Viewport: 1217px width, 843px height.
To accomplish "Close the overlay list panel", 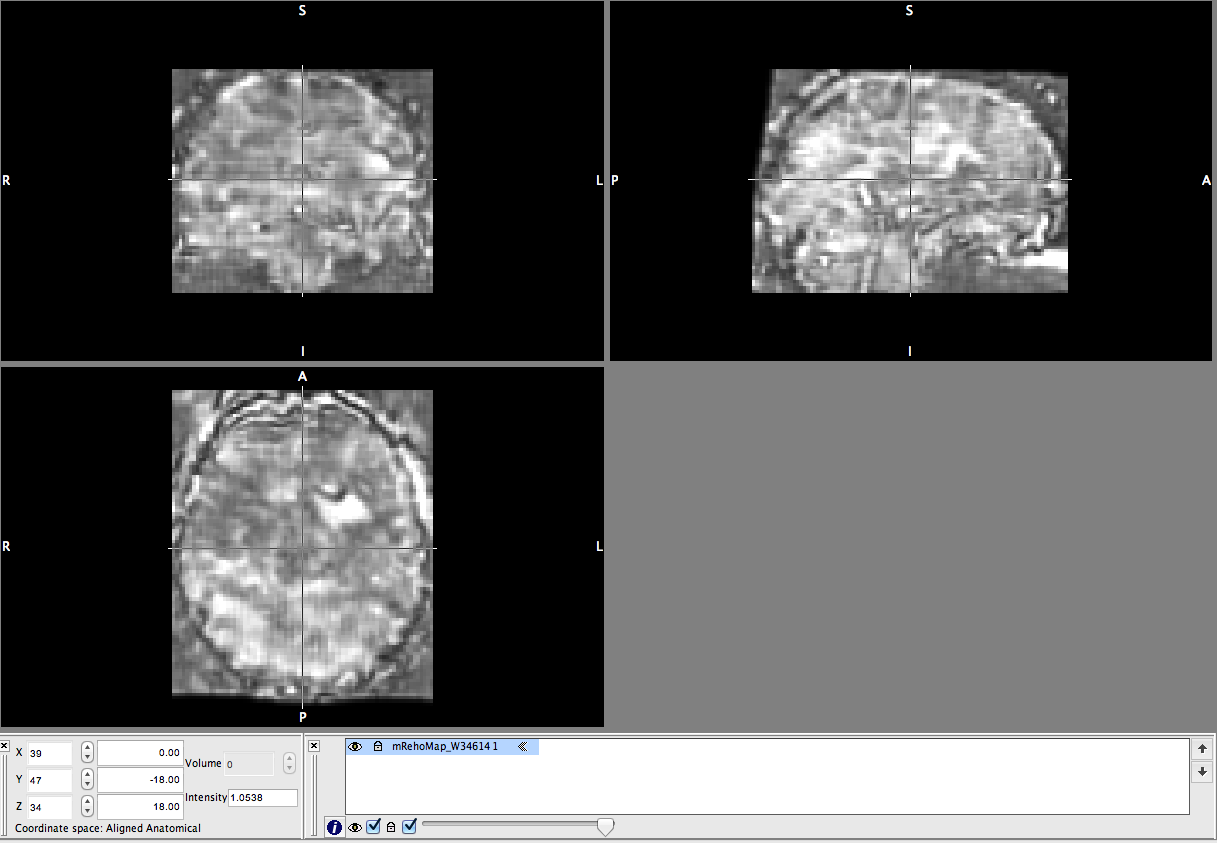I will [314, 746].
